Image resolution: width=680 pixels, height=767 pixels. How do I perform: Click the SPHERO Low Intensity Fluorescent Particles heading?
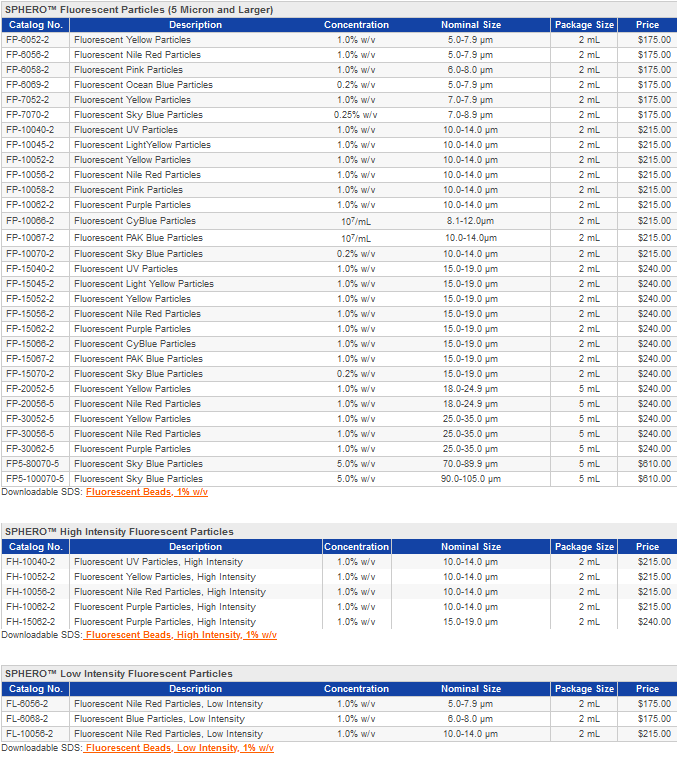[118, 674]
